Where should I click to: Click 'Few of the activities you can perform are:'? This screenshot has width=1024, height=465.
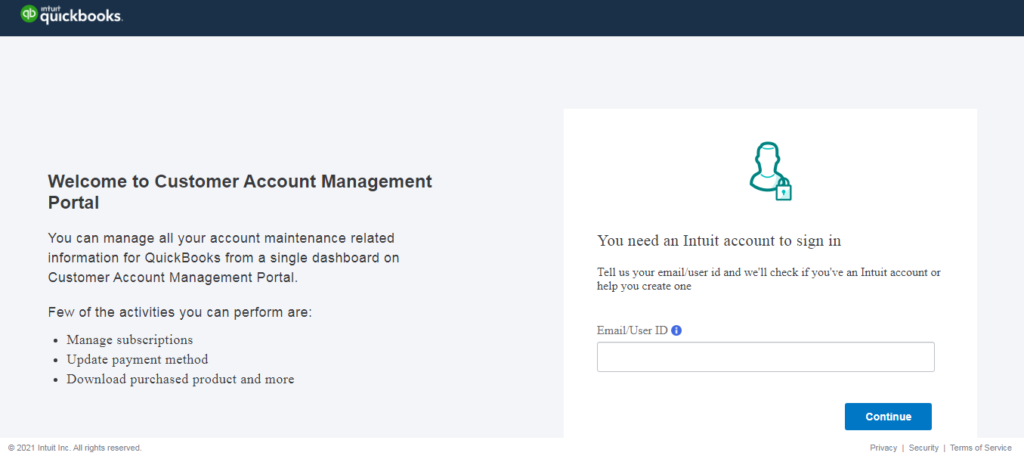pyautogui.click(x=180, y=312)
